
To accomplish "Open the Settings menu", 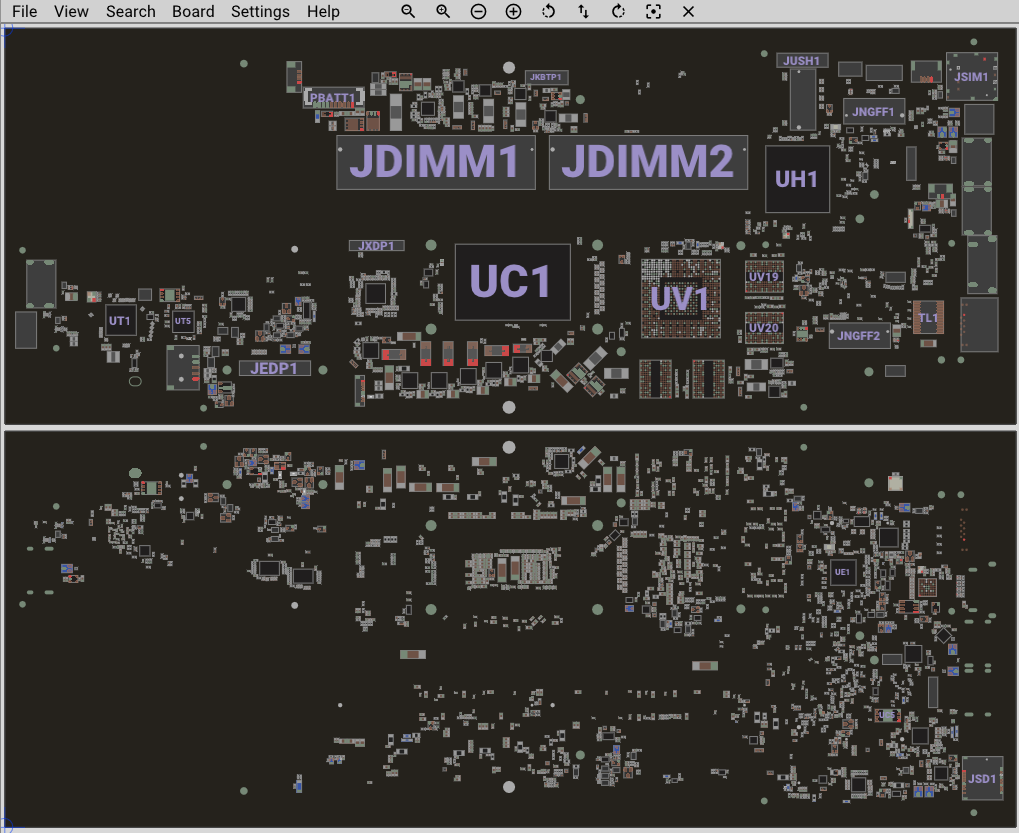I will point(260,12).
